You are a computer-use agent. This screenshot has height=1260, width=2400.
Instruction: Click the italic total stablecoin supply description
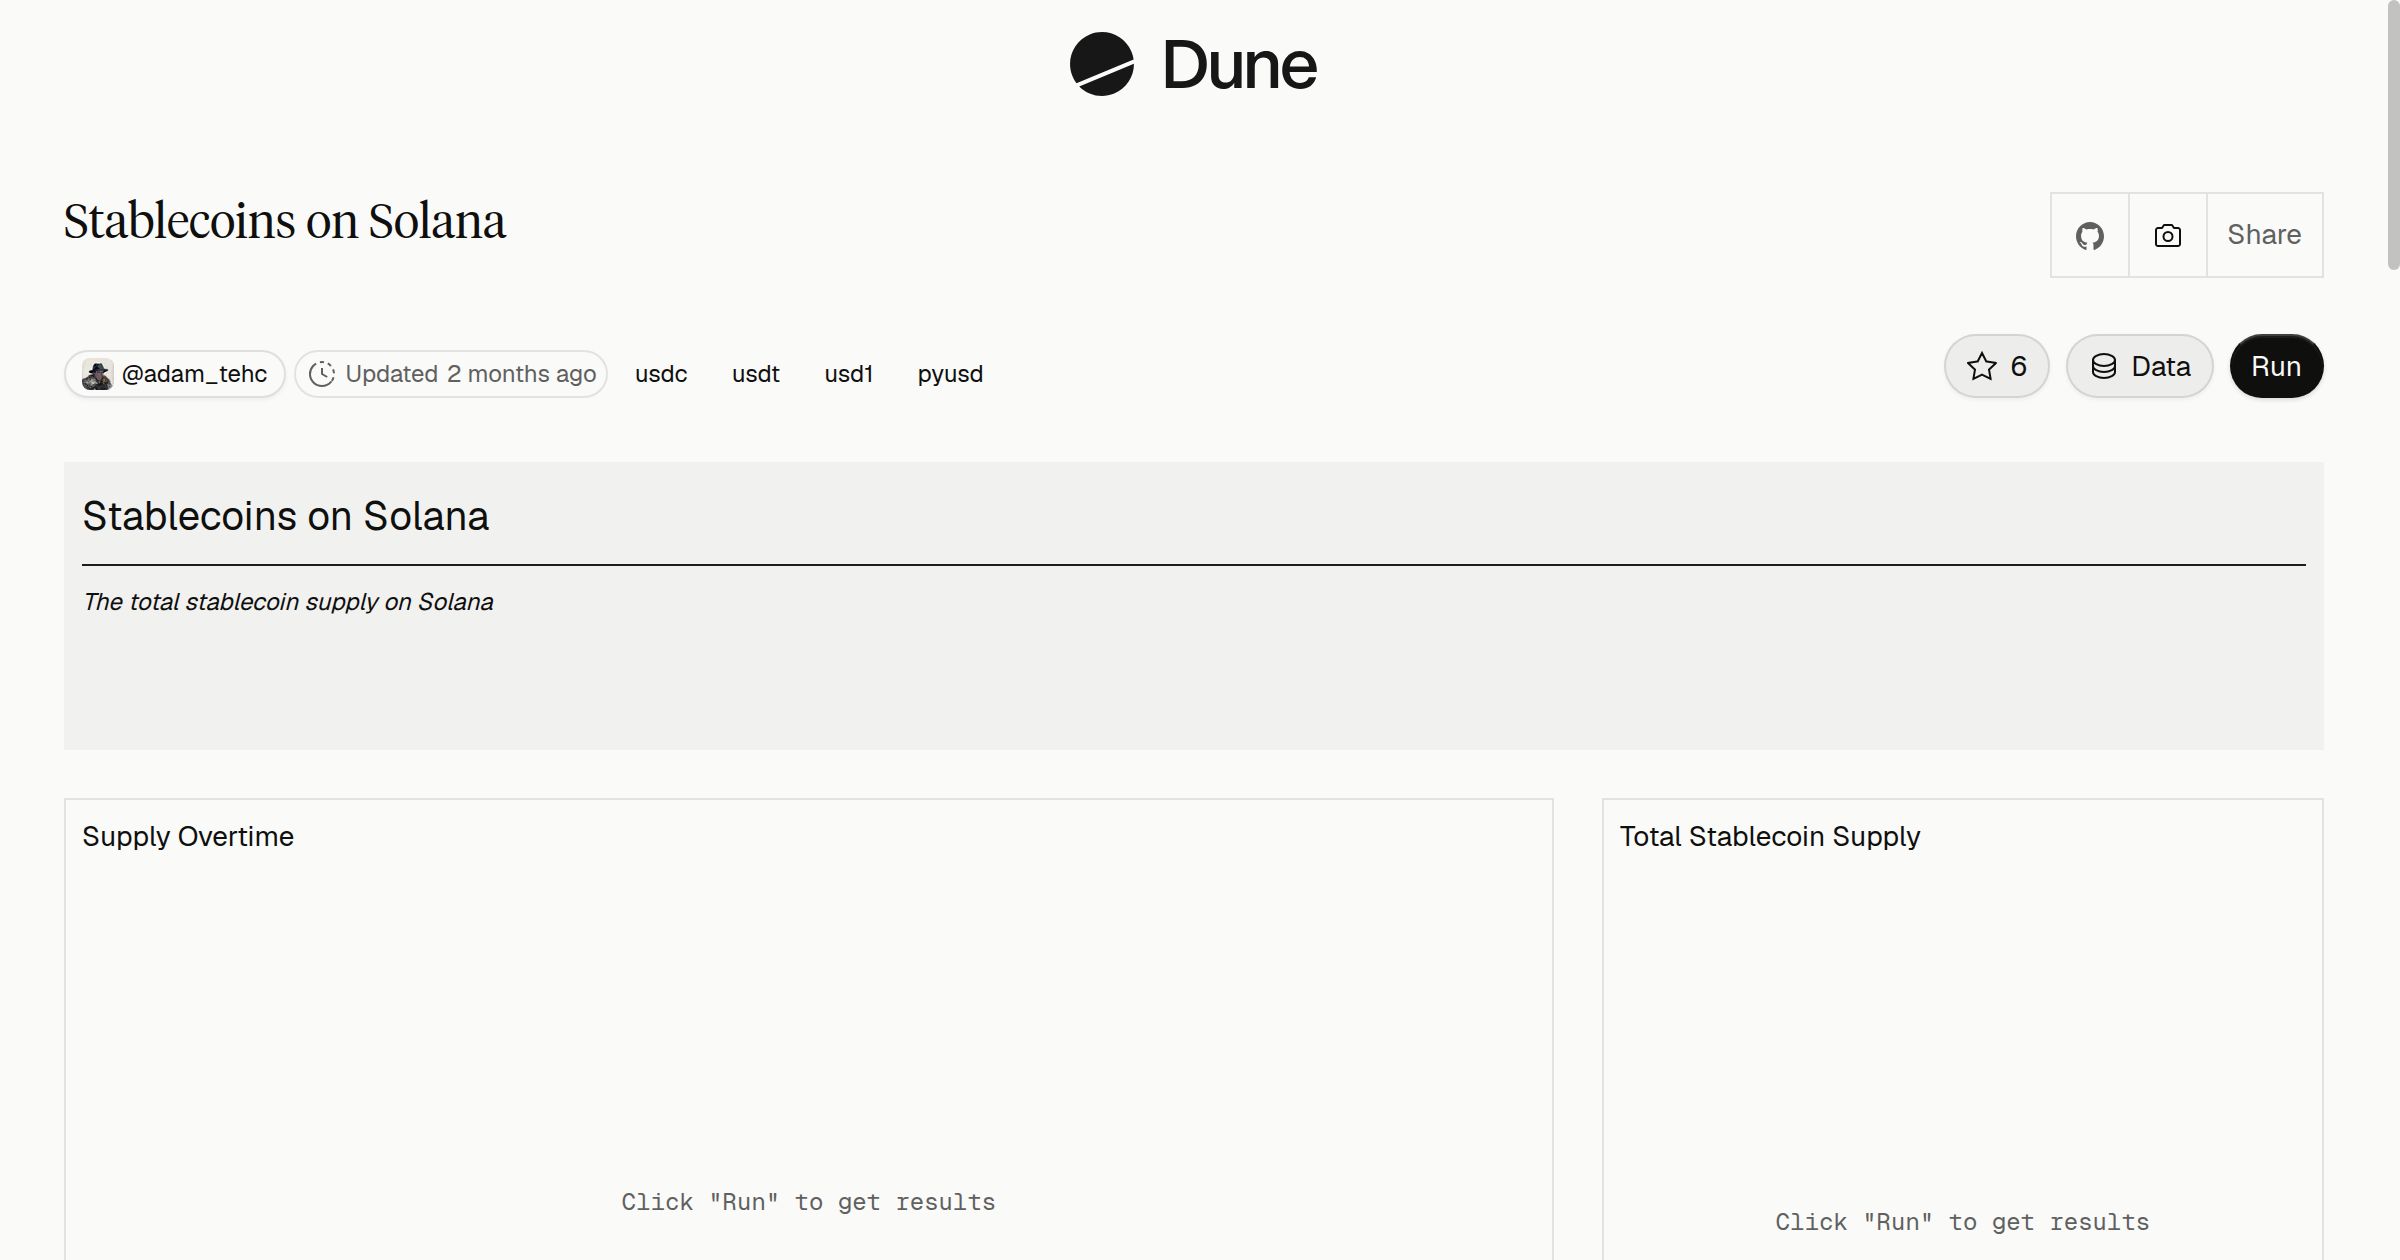(x=288, y=602)
